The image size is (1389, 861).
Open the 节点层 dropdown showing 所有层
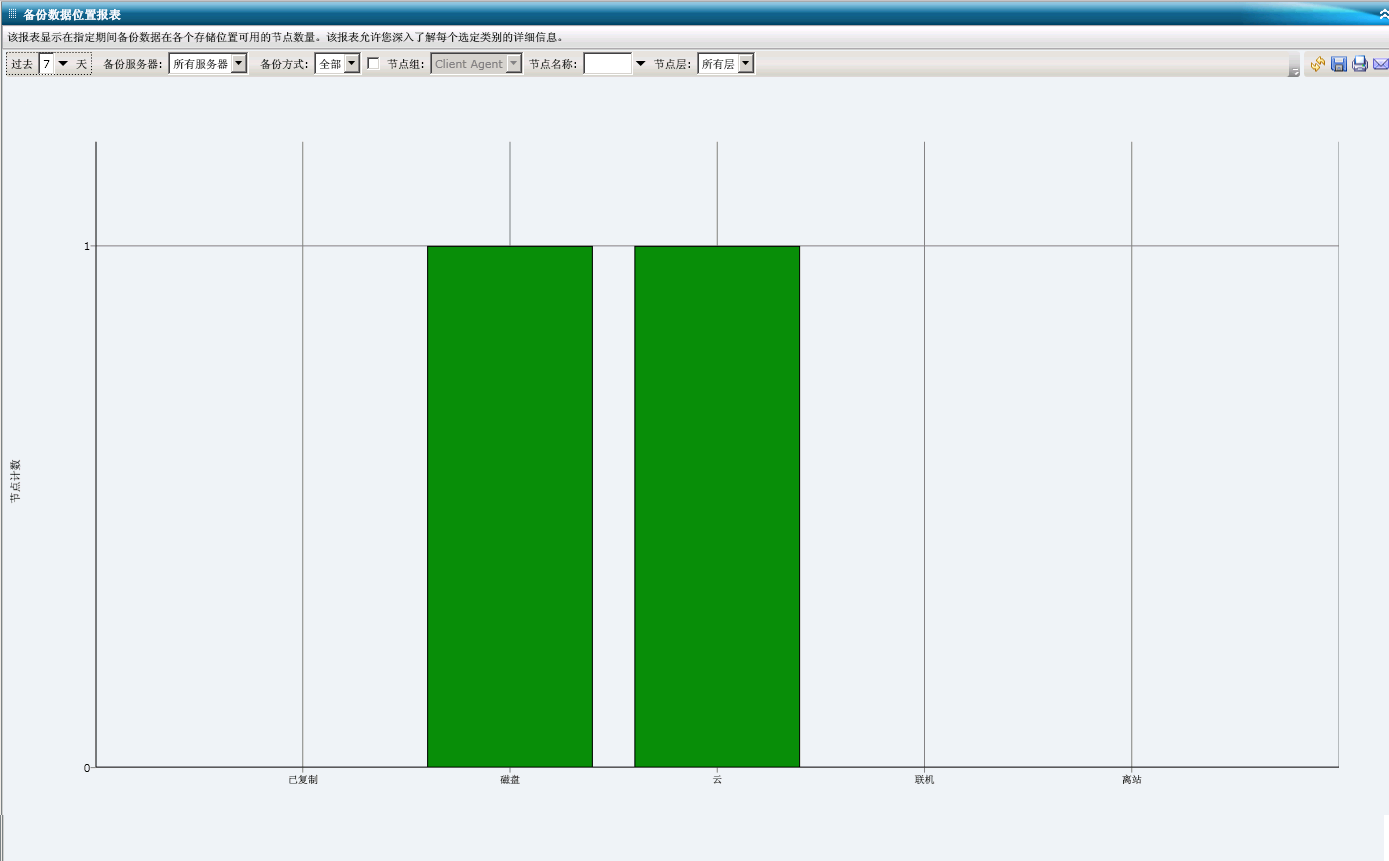coord(745,64)
